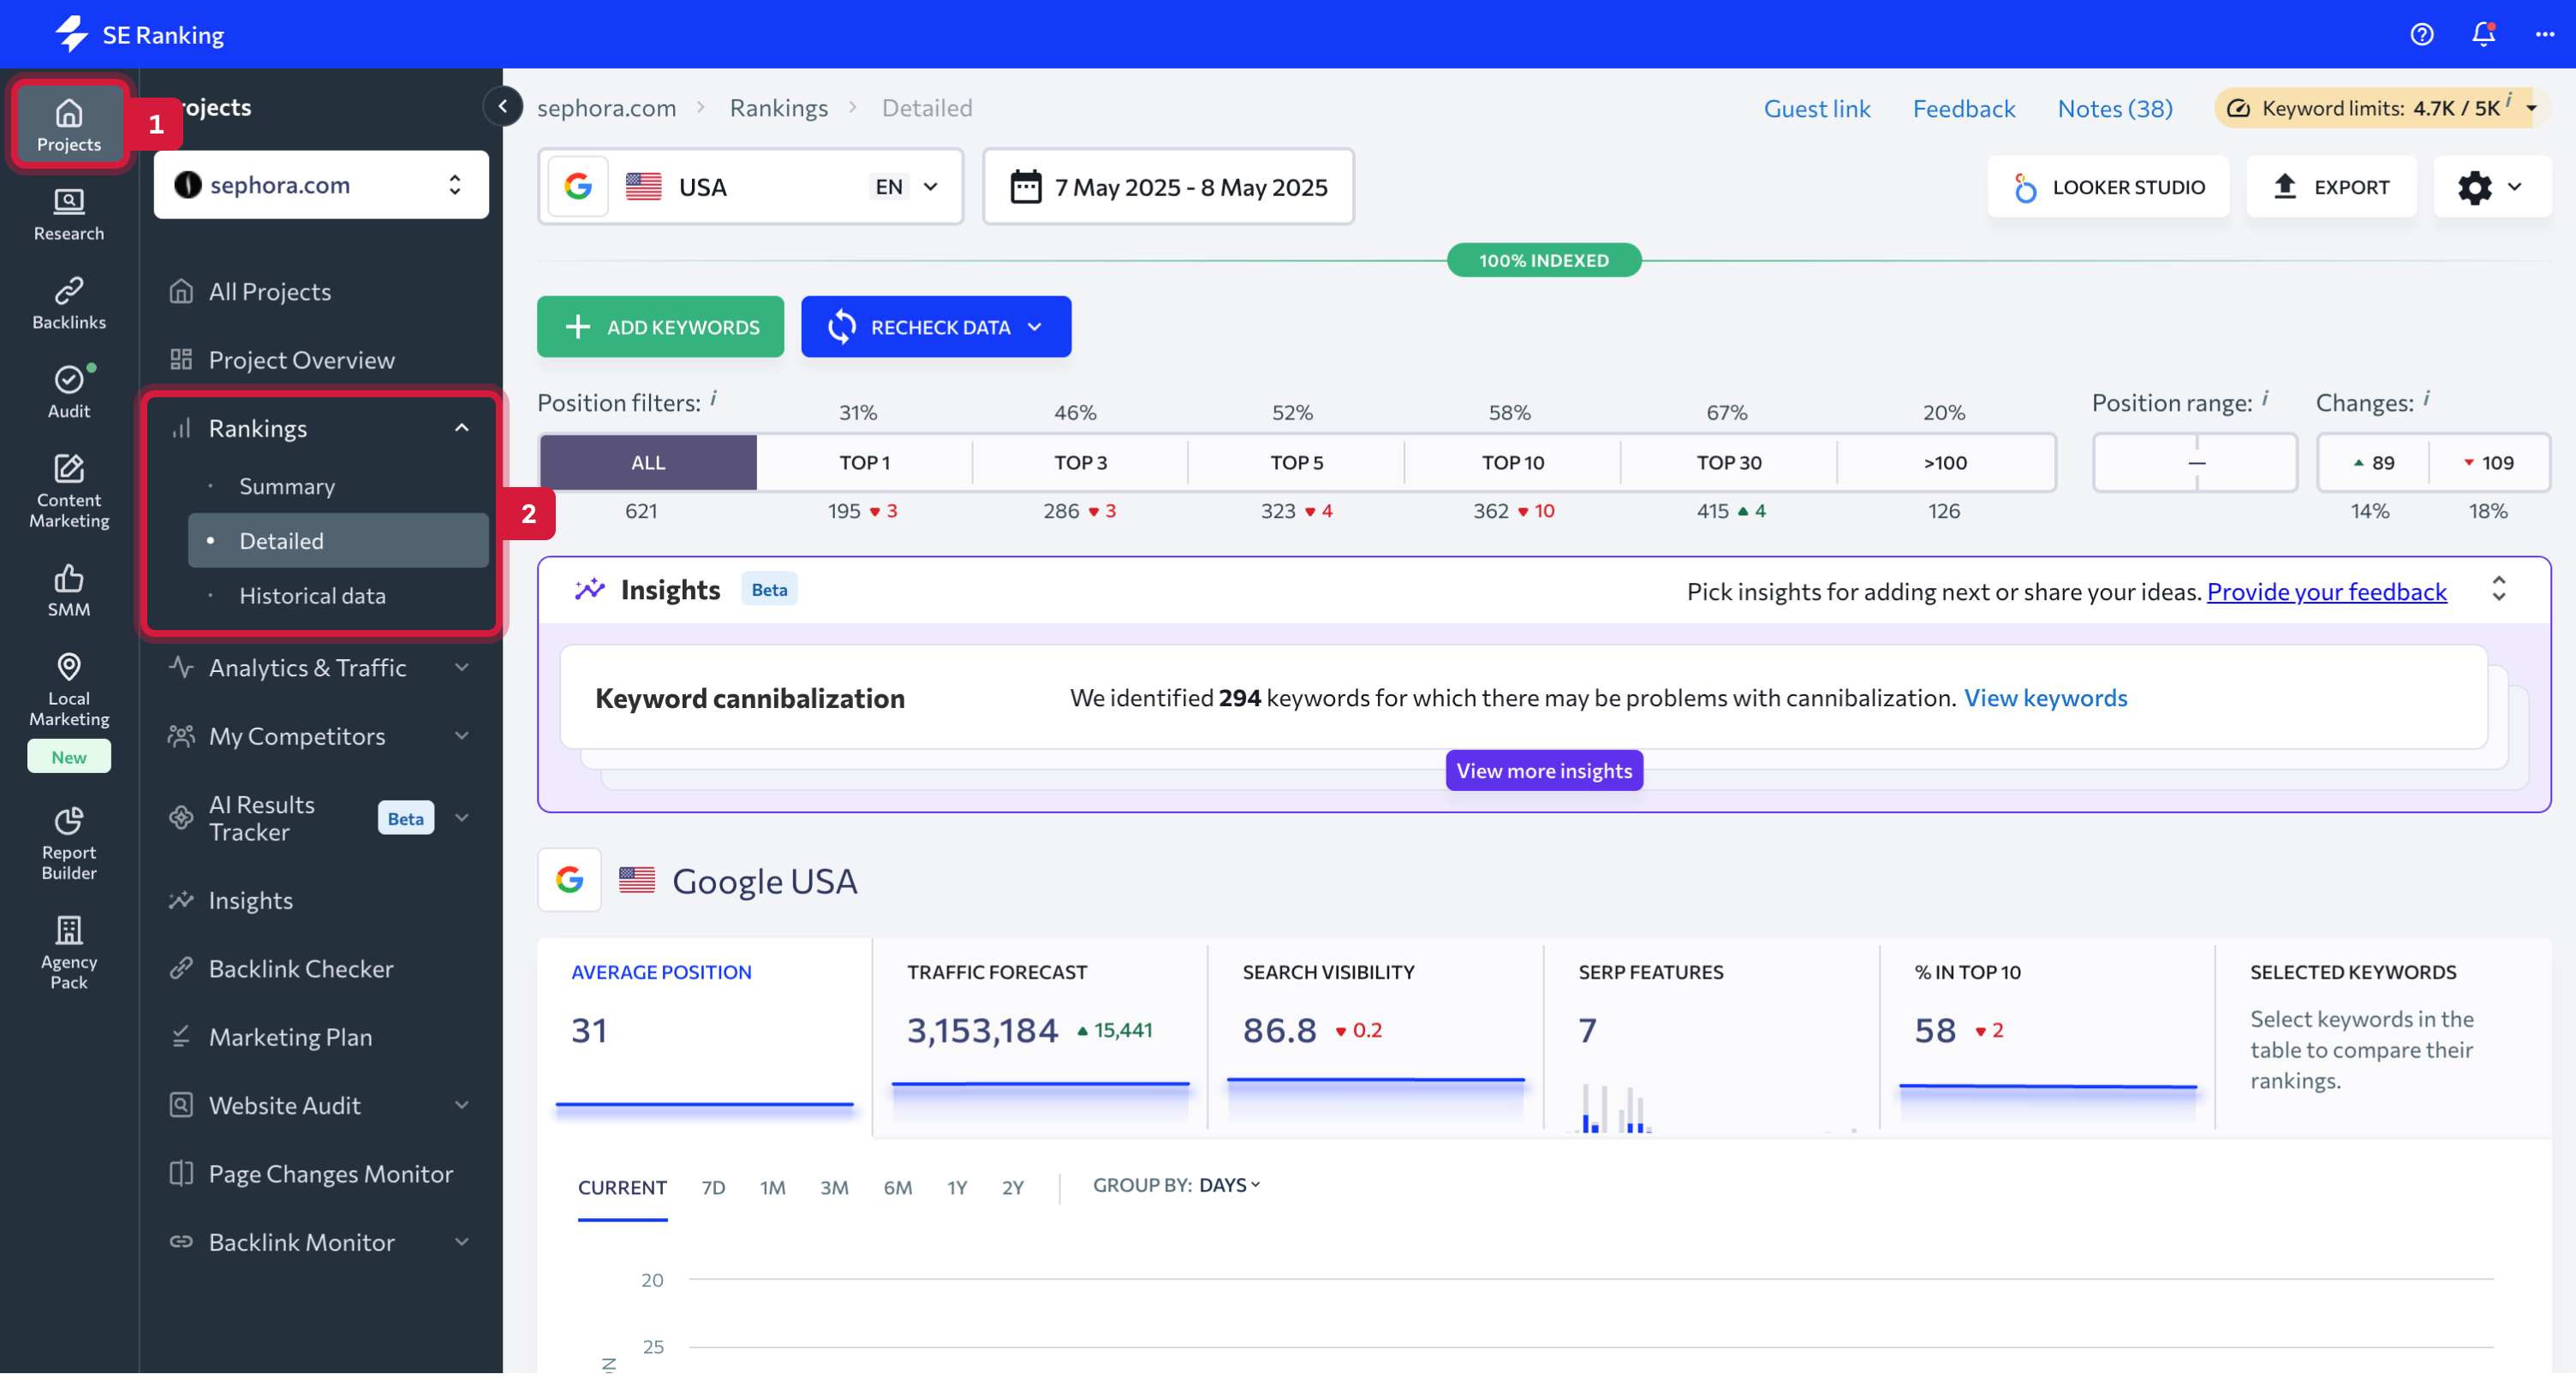The width and height of the screenshot is (2576, 1380).
Task: Open the sephora.com project selector
Action: 321,185
